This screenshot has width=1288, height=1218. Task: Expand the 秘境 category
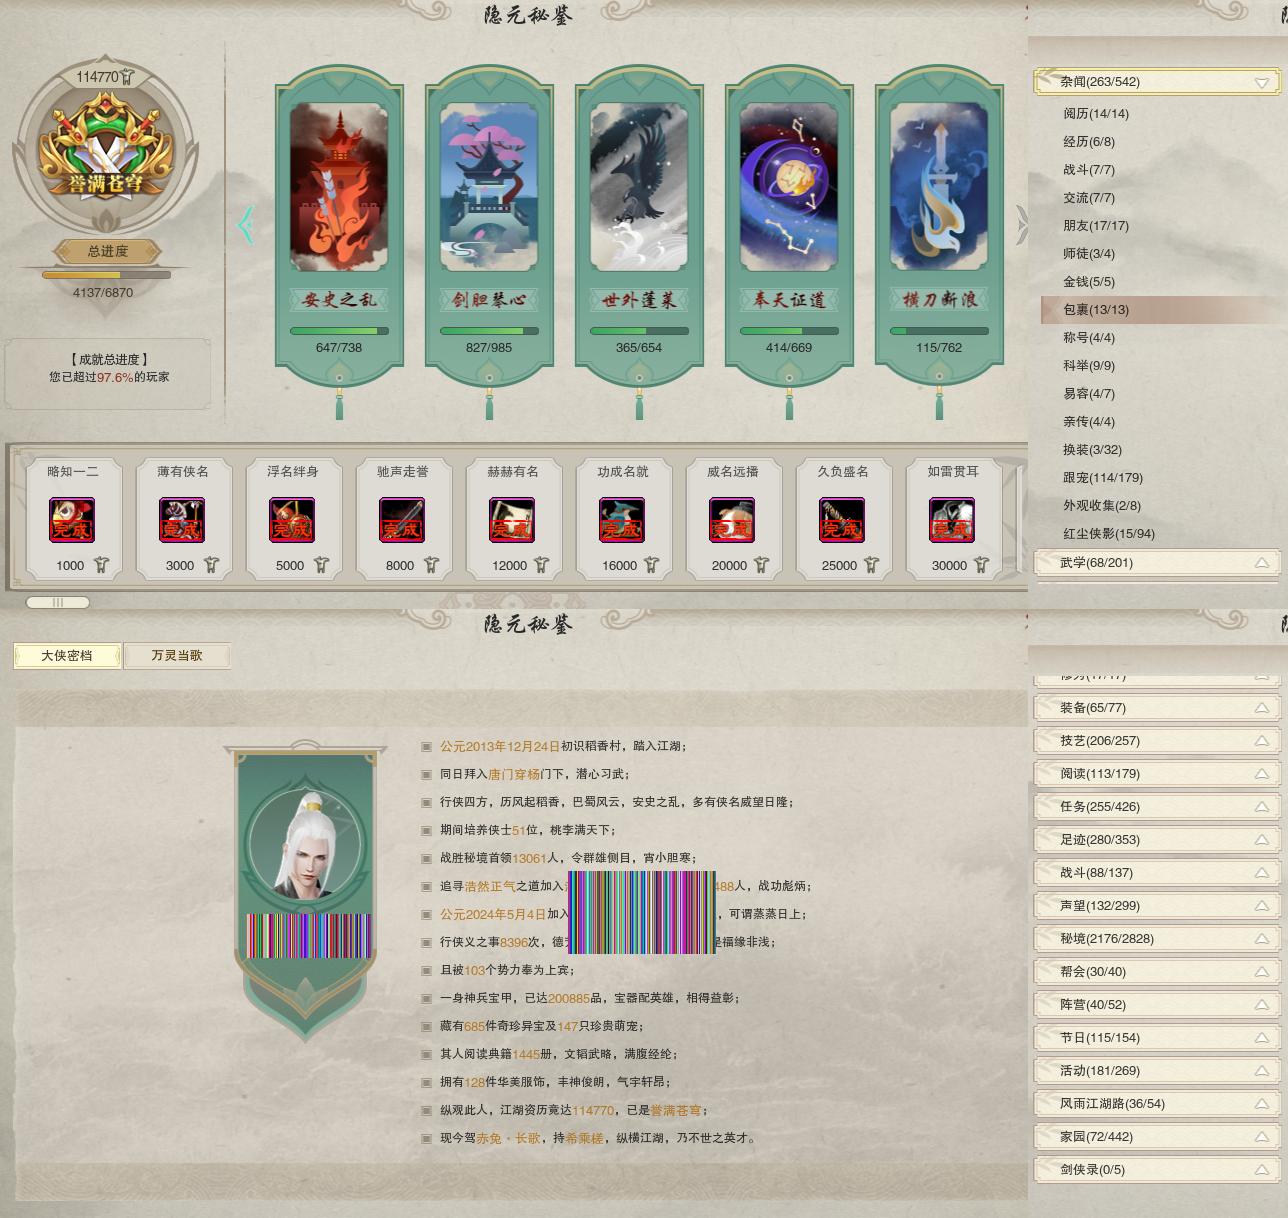pos(1157,939)
